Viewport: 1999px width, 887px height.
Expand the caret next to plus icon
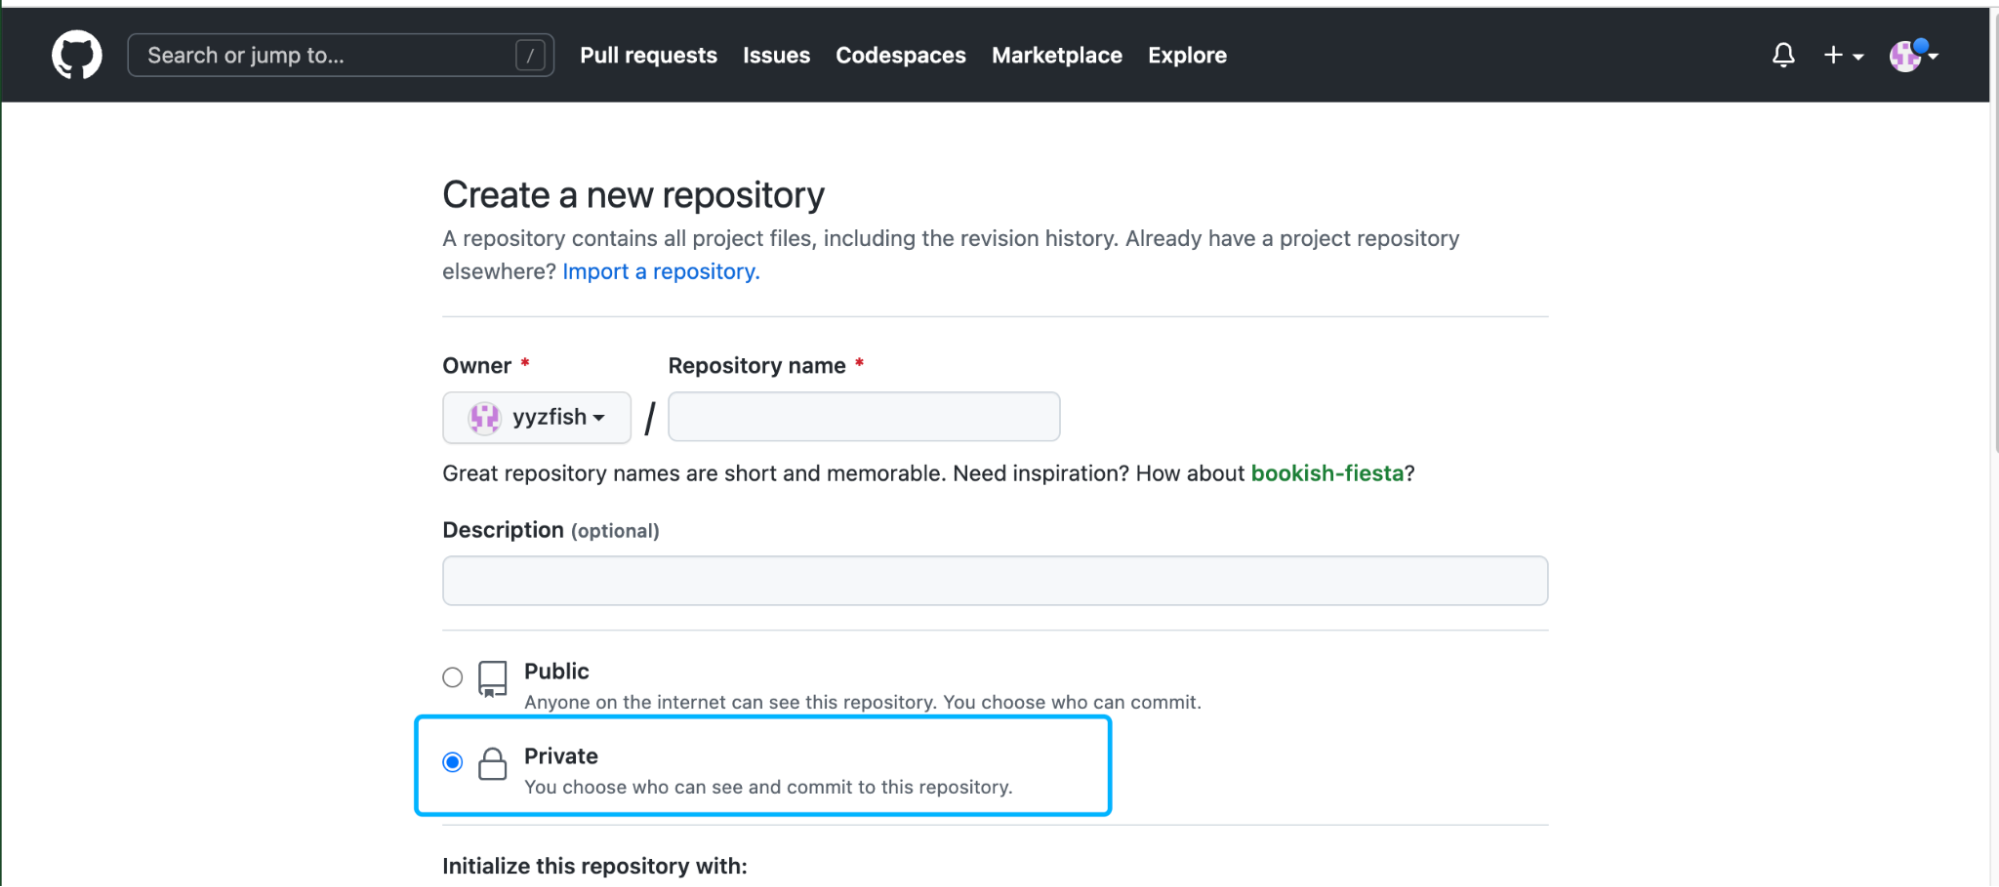(x=1858, y=57)
